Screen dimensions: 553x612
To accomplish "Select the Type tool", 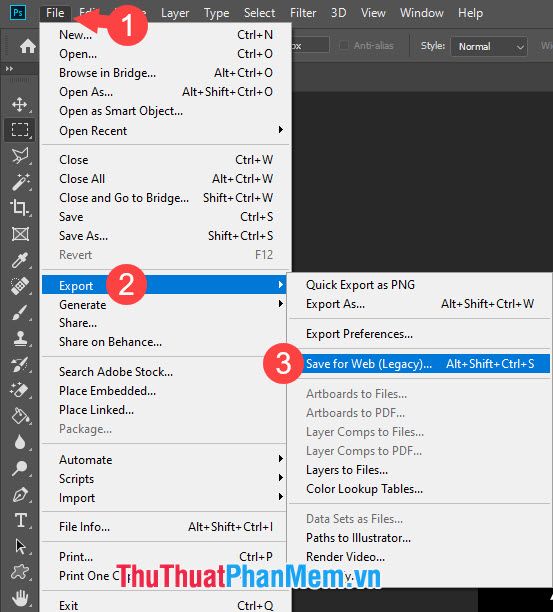I will click(20, 520).
